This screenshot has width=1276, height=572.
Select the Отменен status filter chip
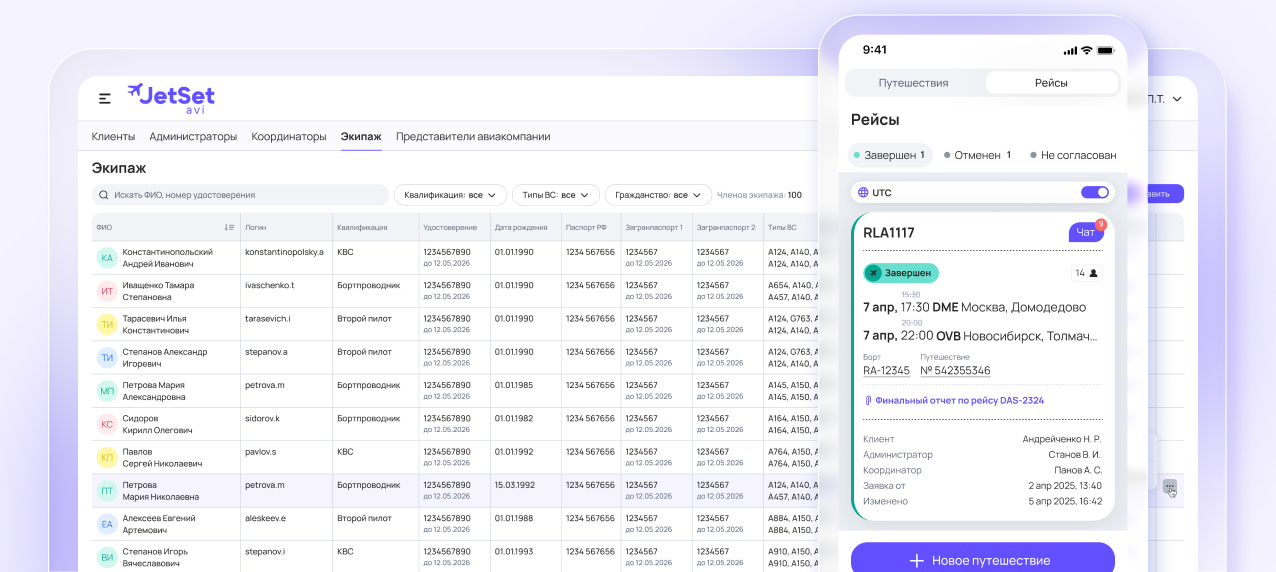[977, 155]
